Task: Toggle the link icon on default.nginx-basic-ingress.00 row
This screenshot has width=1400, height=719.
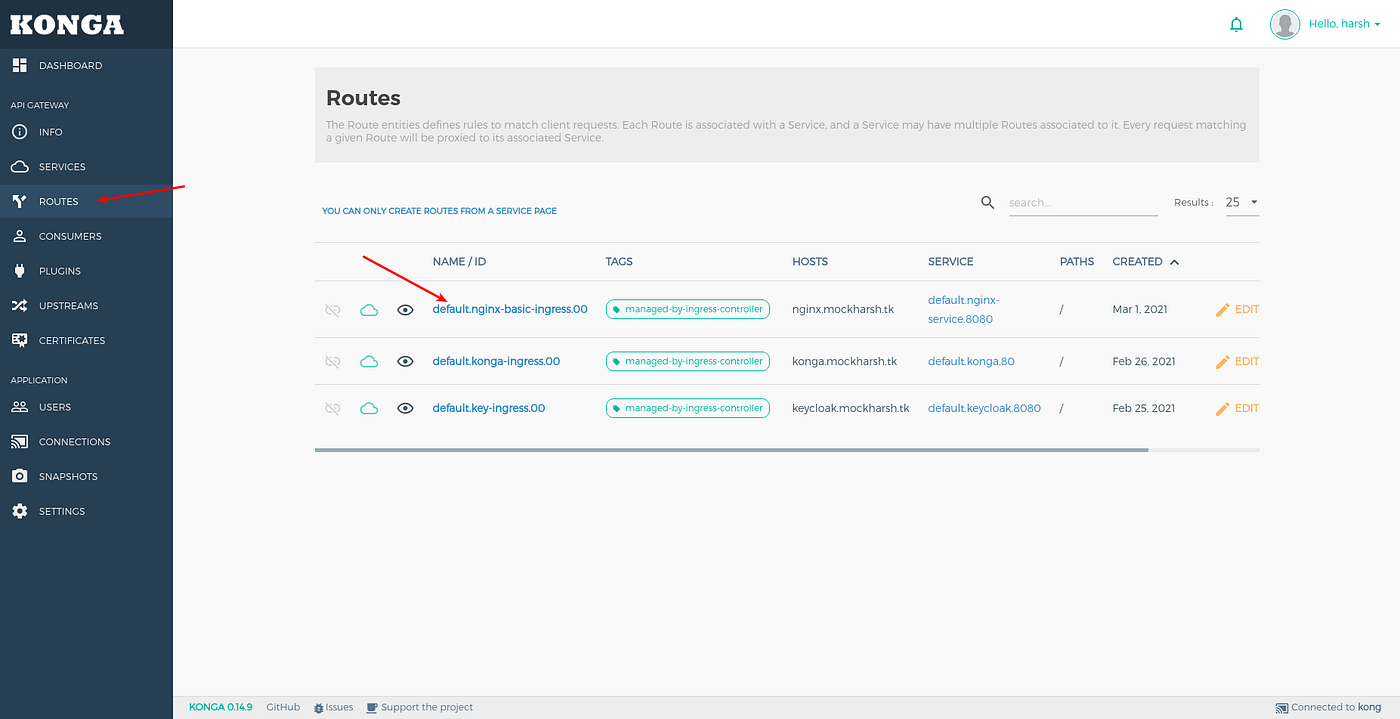Action: (x=332, y=310)
